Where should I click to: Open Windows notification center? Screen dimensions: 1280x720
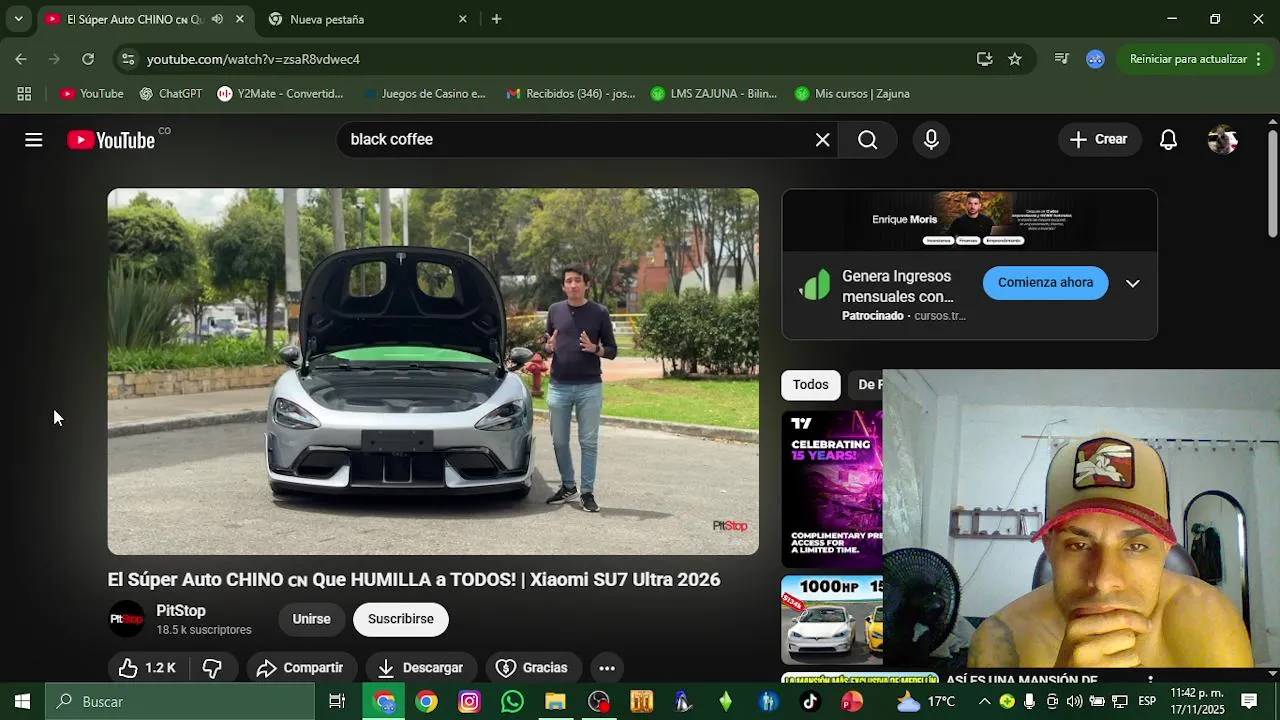click(1249, 702)
